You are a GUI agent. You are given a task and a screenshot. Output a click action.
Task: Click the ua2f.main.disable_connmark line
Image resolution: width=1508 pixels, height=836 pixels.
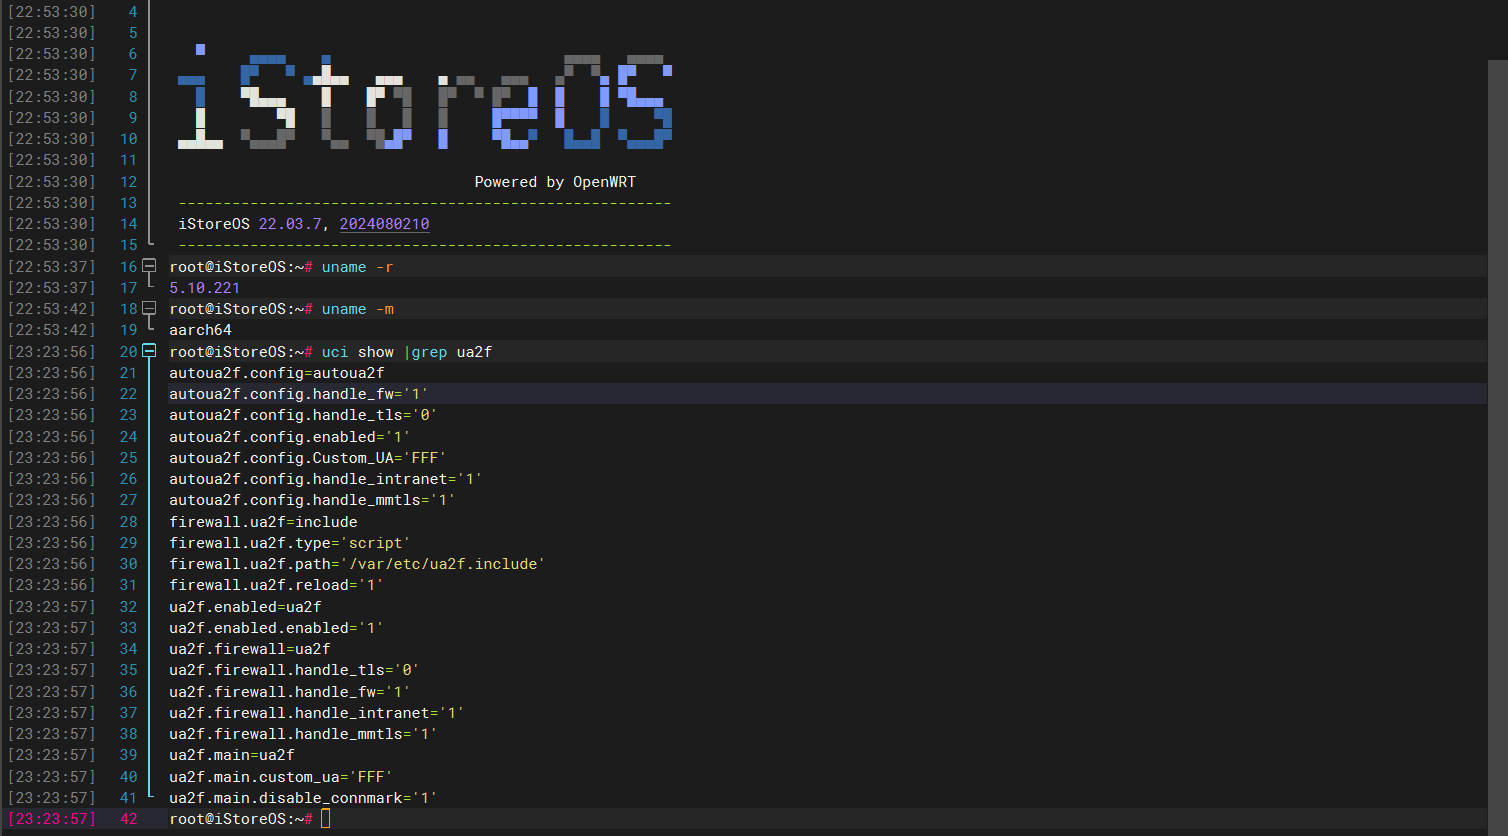click(303, 798)
